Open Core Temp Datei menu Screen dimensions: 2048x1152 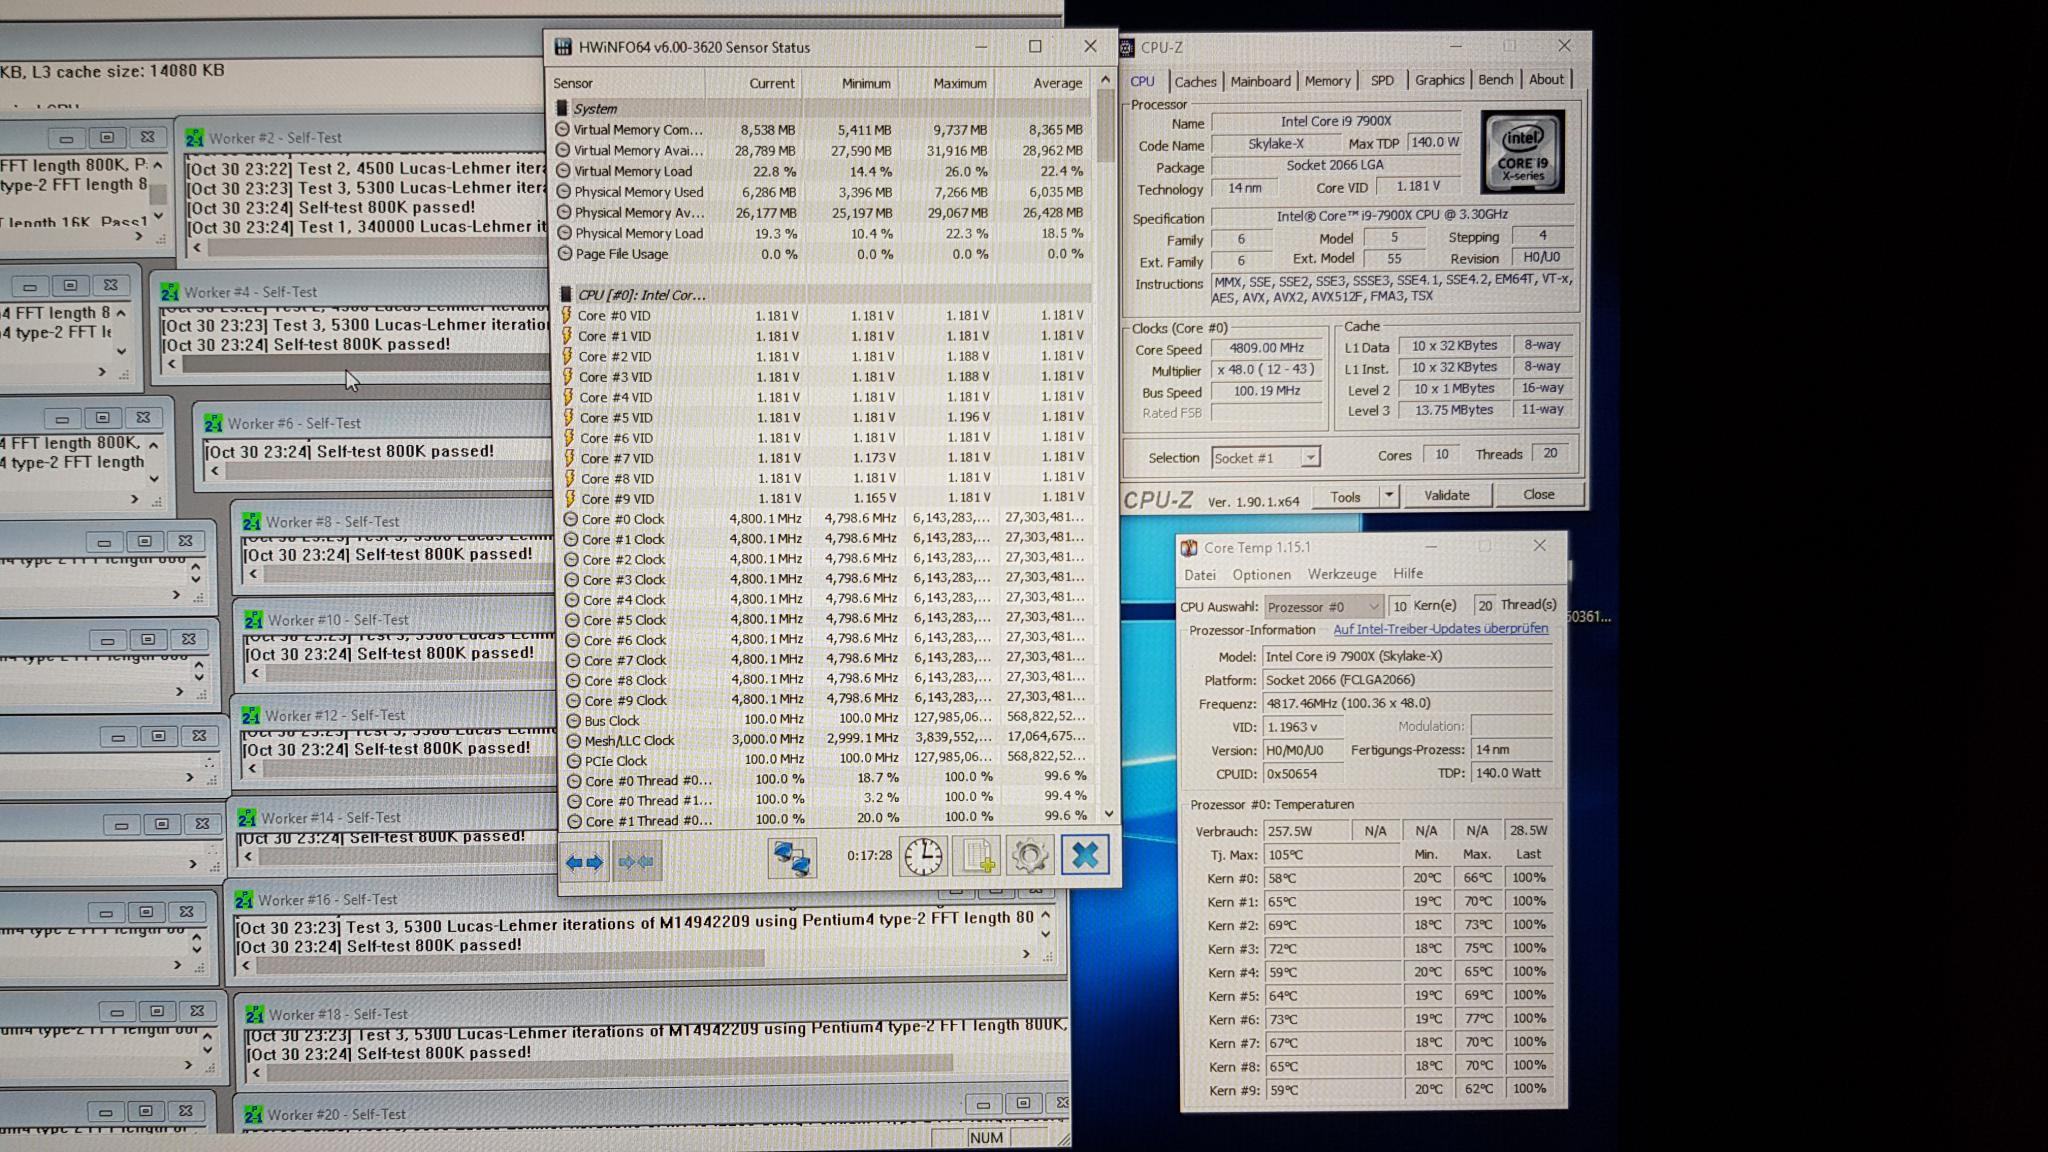(1200, 575)
